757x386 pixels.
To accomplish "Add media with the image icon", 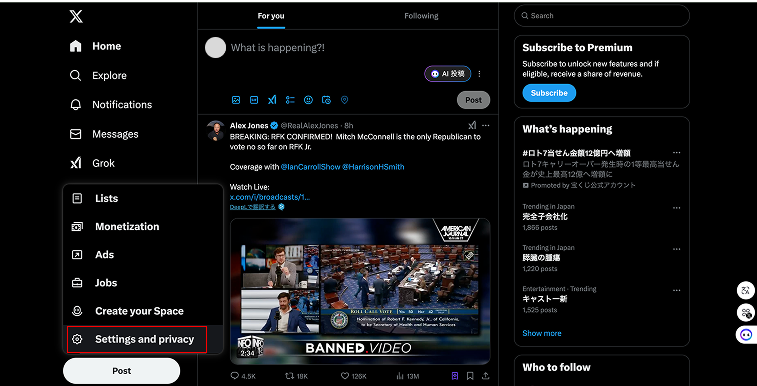I will [x=236, y=100].
